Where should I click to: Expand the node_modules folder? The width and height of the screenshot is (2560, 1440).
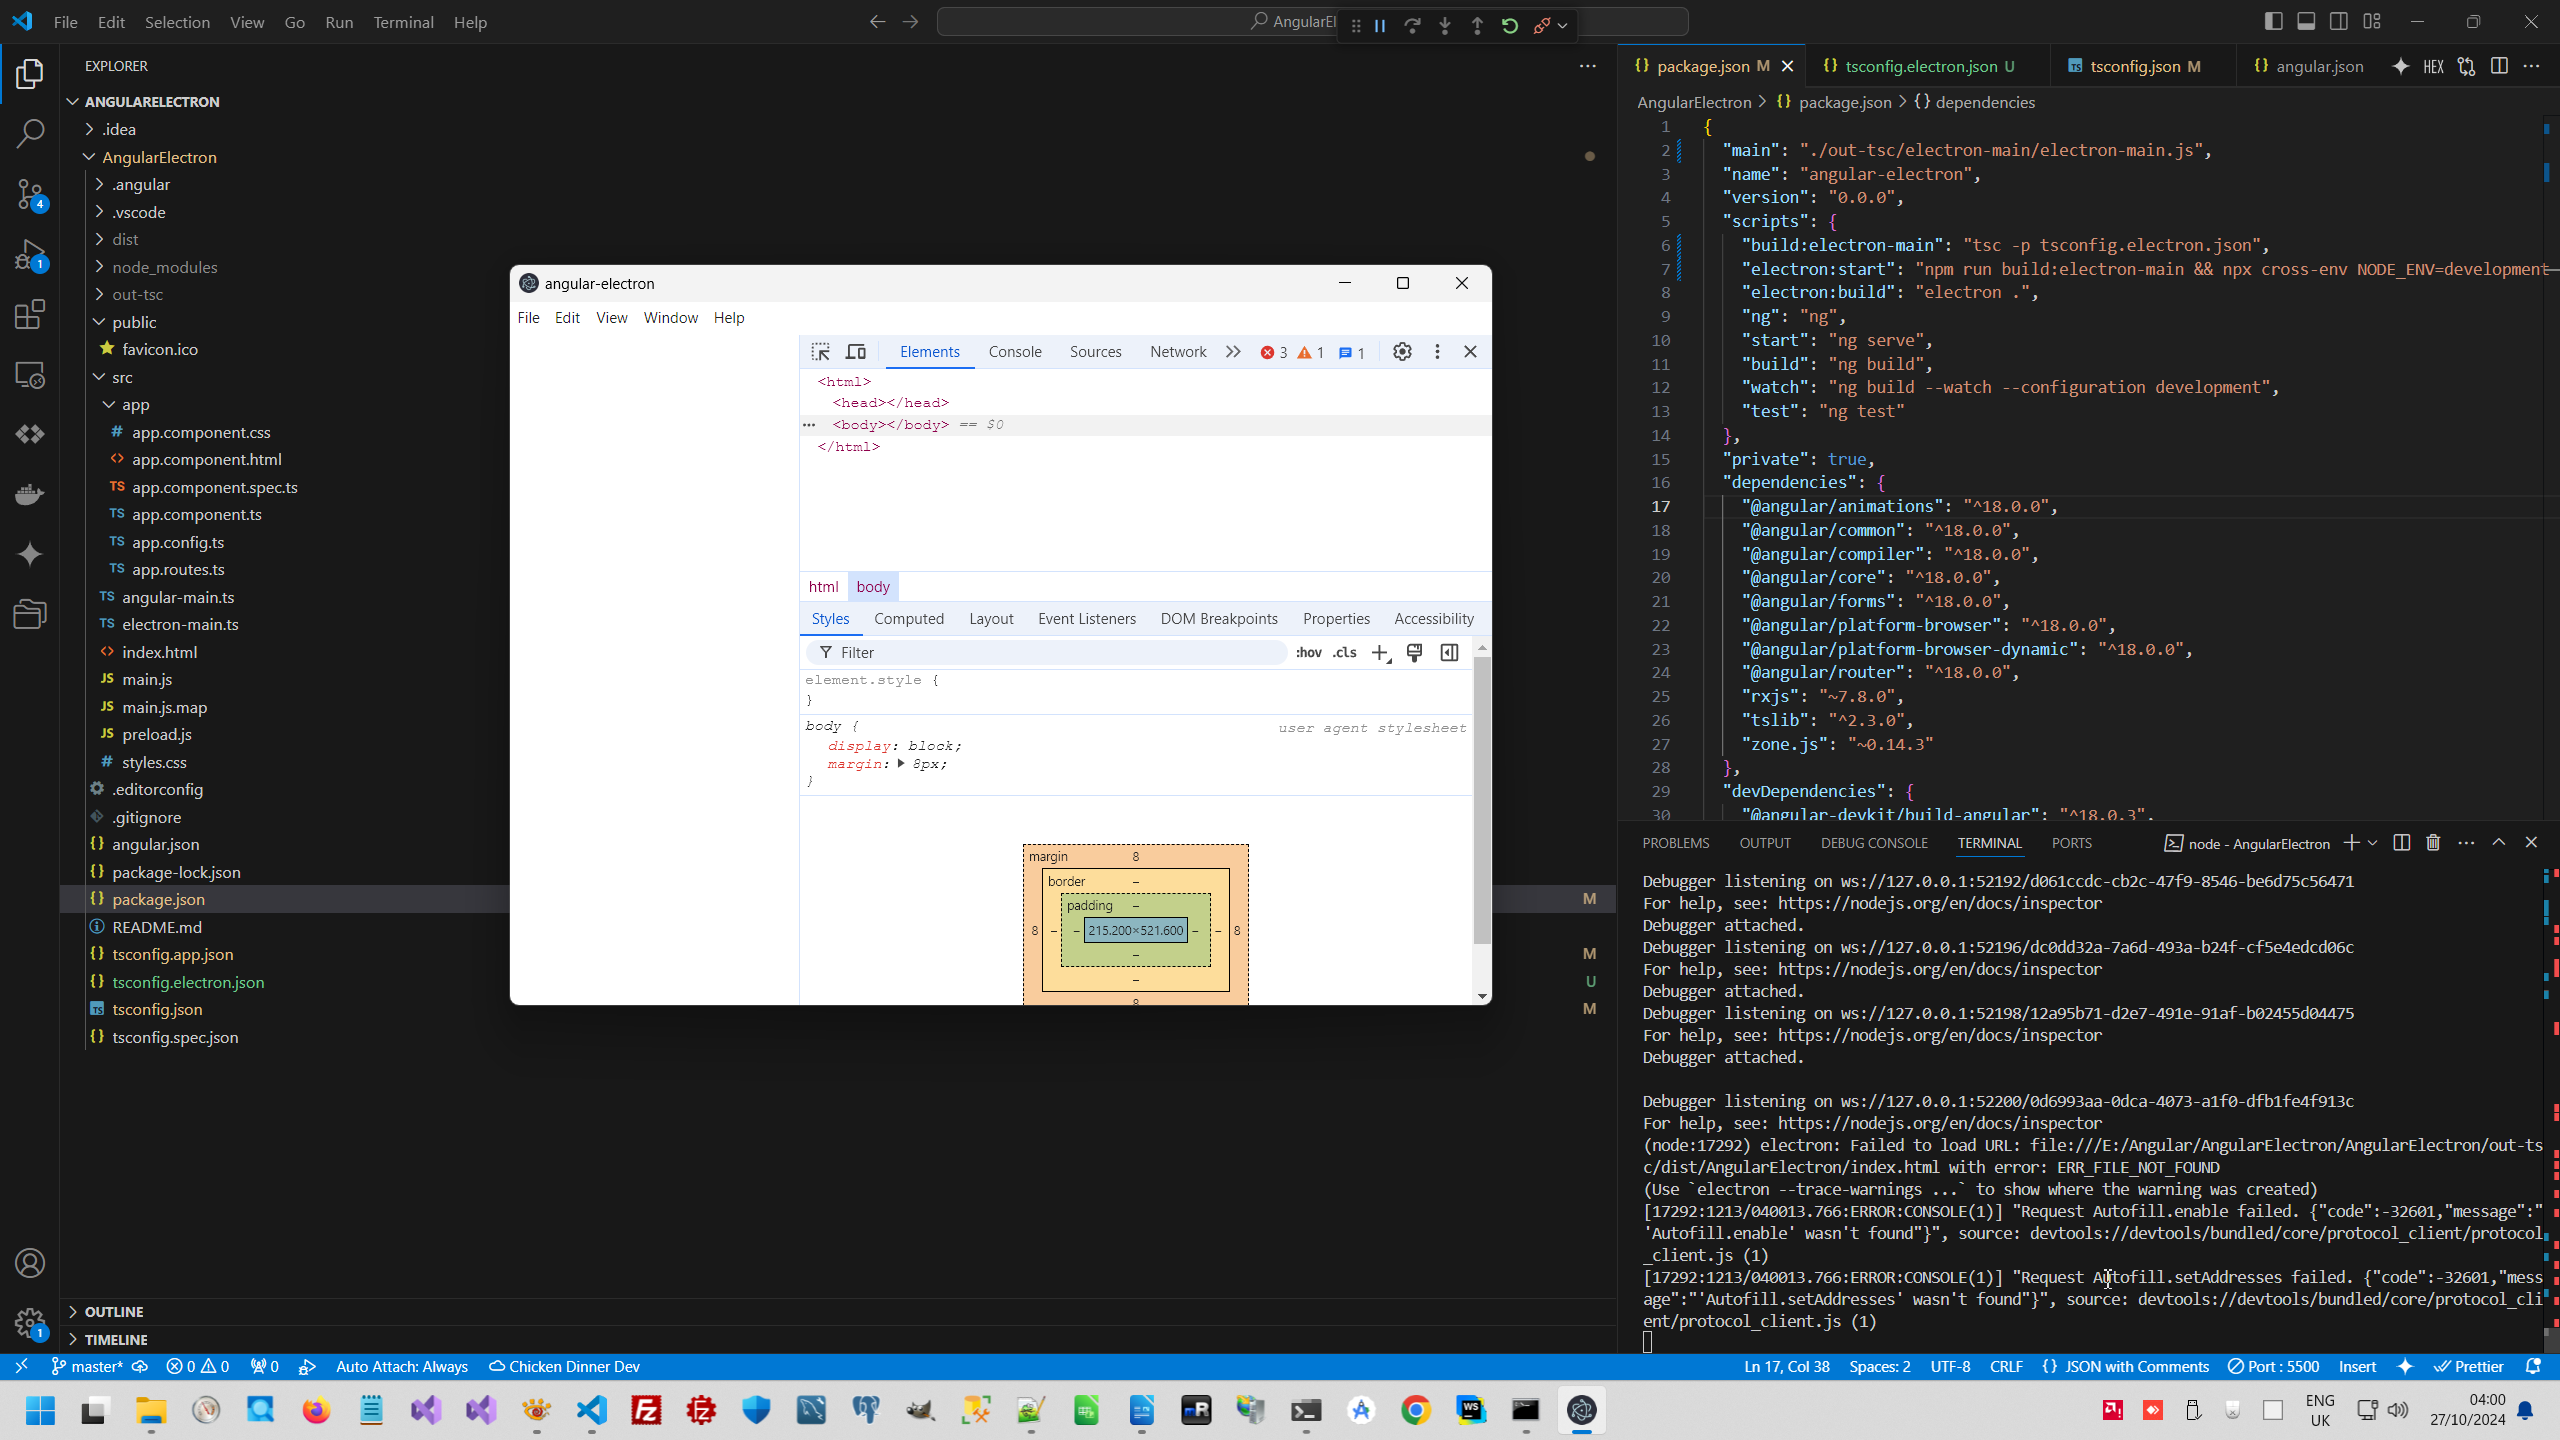tap(164, 267)
